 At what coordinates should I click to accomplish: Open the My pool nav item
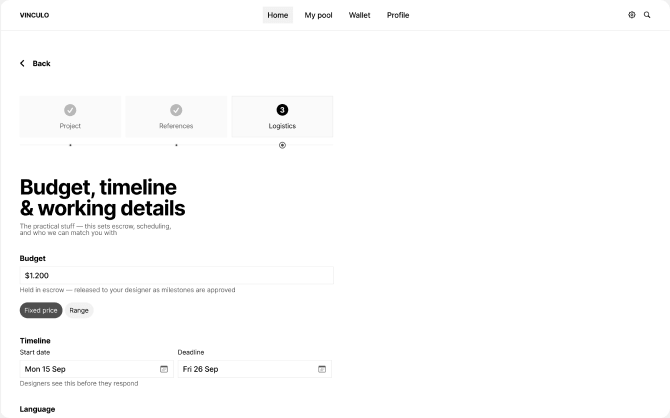(318, 15)
